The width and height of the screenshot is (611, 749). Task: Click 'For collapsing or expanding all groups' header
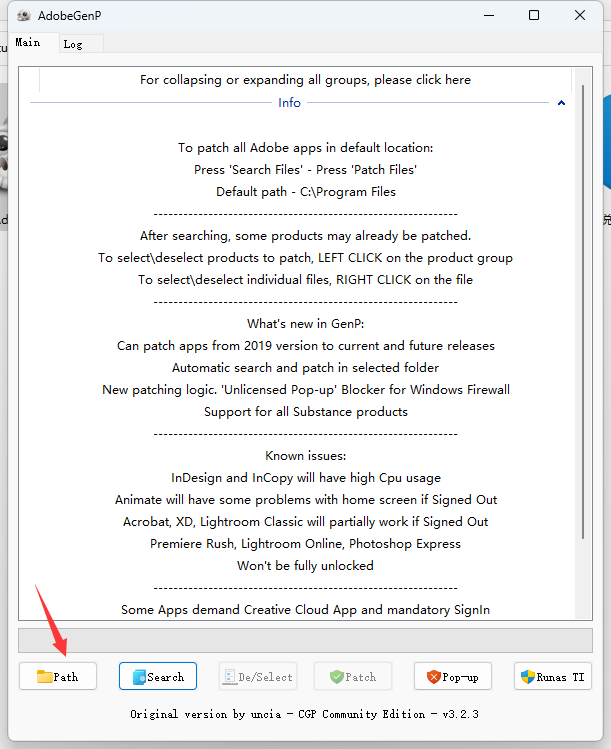(x=305, y=80)
